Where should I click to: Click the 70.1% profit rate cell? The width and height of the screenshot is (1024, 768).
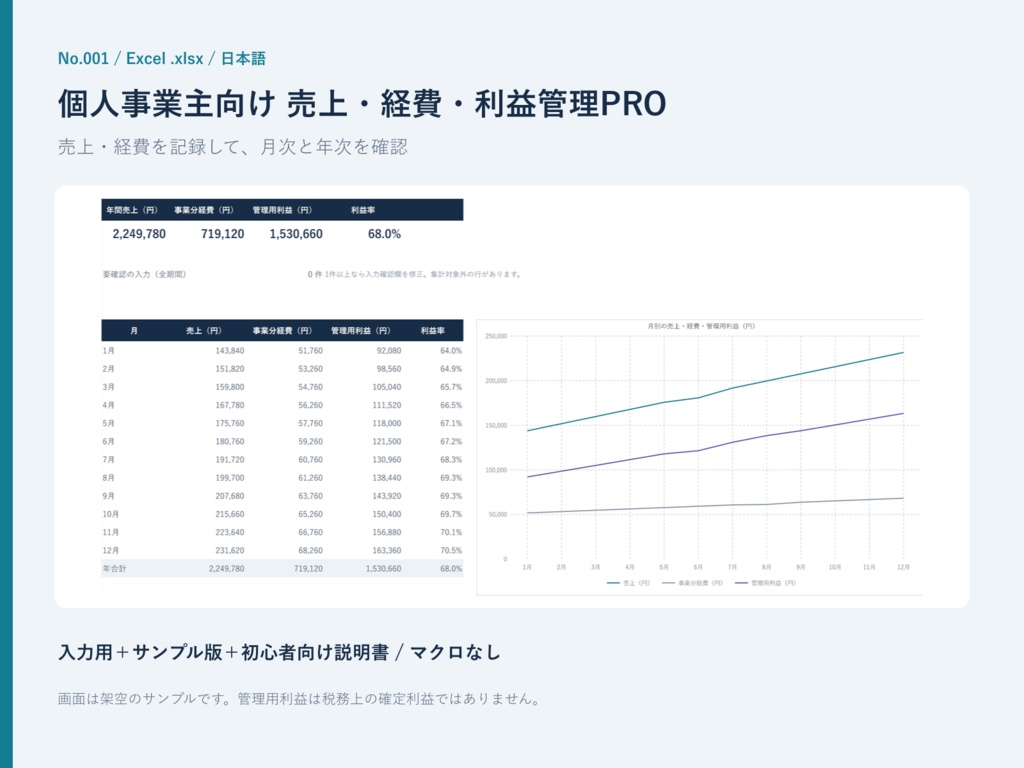(451, 532)
